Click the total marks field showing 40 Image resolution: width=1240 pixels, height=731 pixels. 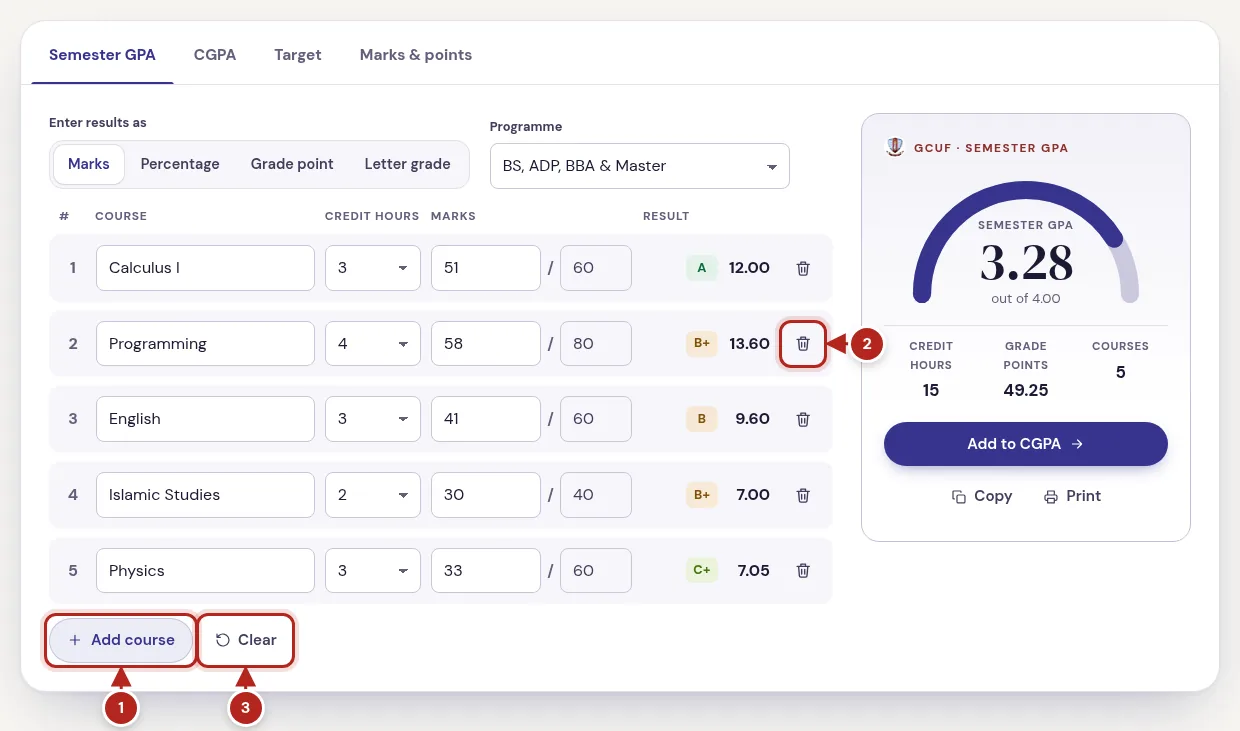596,495
